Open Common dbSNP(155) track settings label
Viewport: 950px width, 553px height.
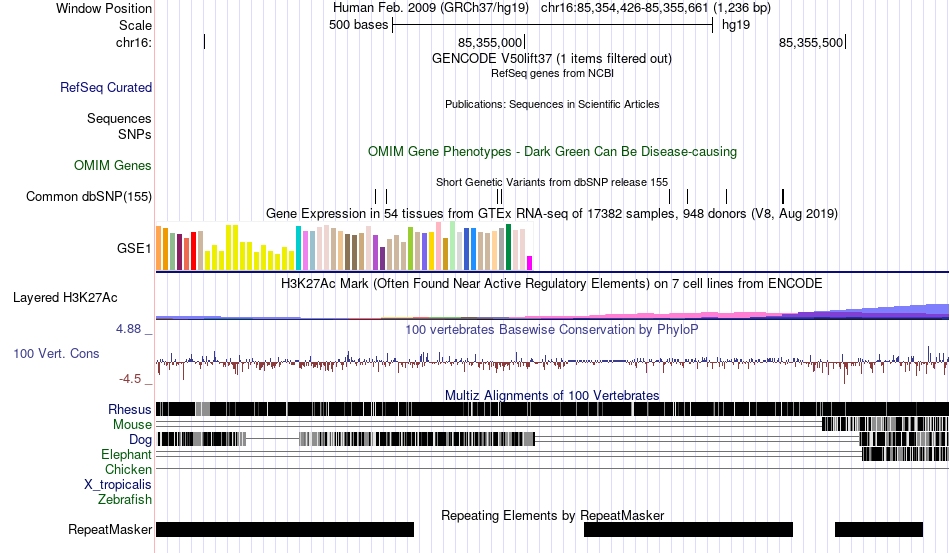click(89, 196)
